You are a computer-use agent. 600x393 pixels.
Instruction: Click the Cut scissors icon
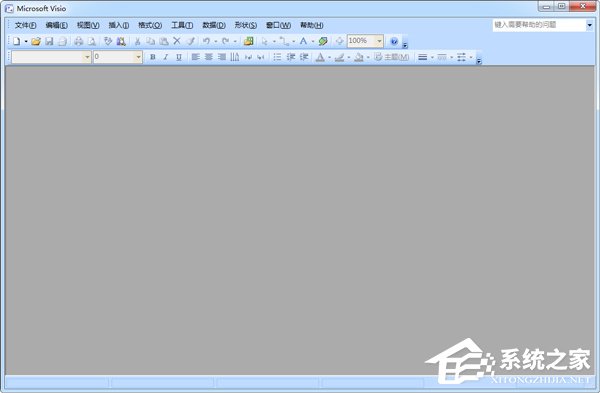click(137, 41)
